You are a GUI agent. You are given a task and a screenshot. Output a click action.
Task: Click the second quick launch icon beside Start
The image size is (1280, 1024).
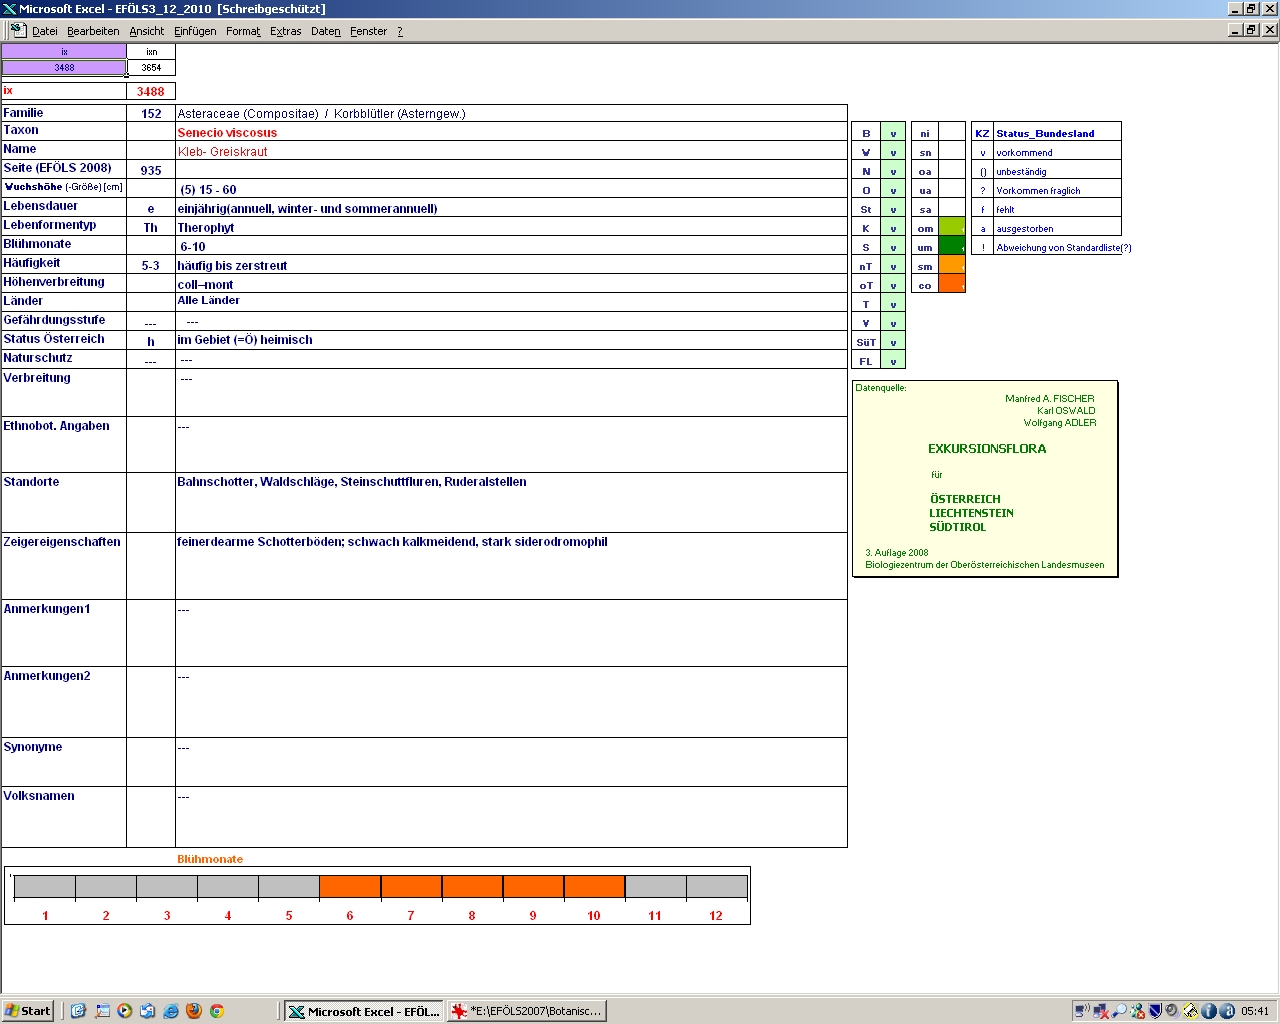[x=102, y=1011]
